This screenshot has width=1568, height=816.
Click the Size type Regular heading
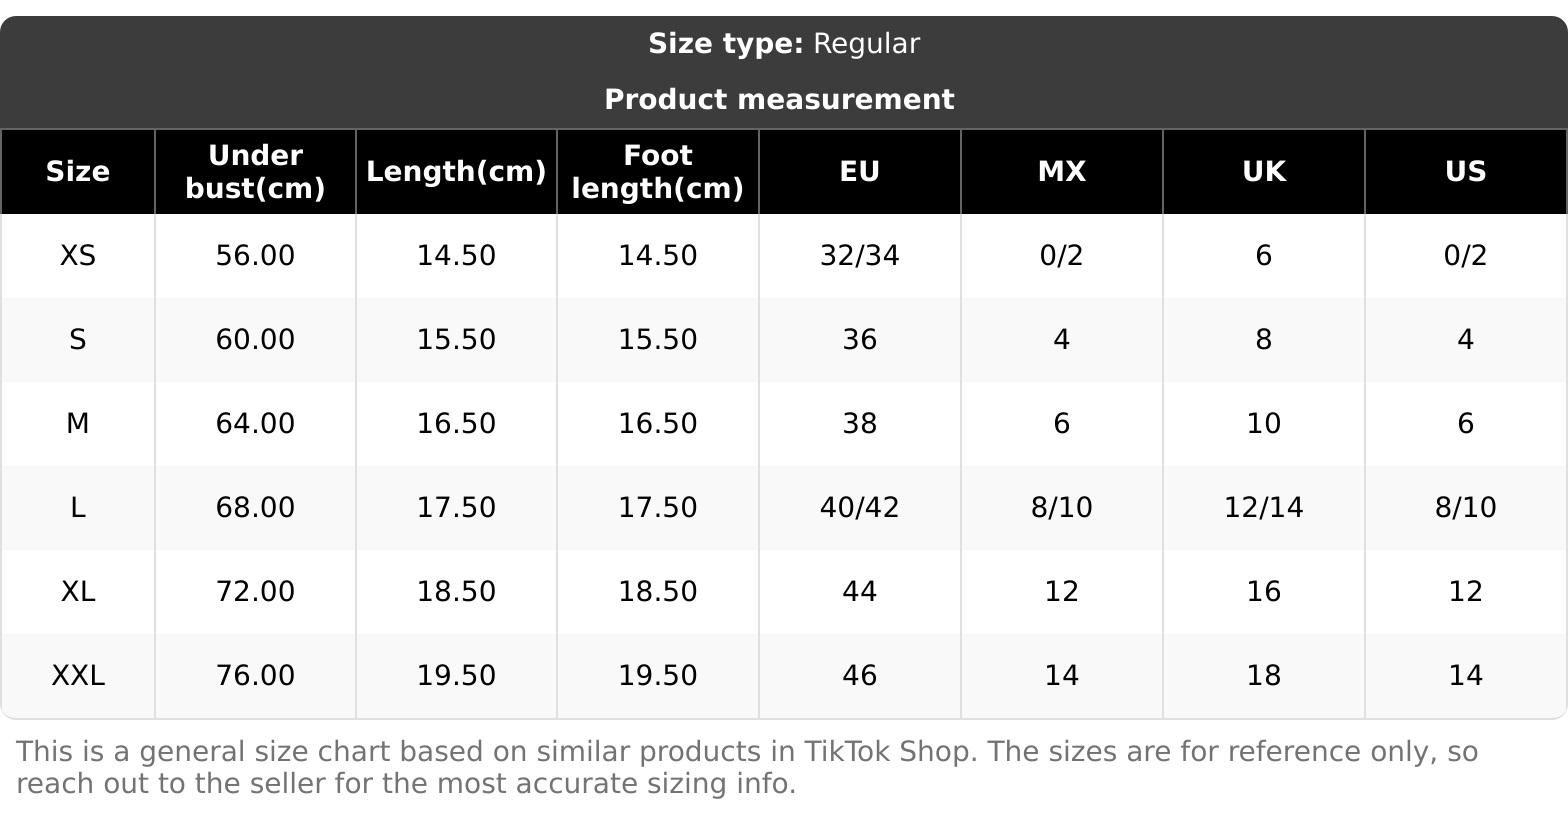coord(783,44)
